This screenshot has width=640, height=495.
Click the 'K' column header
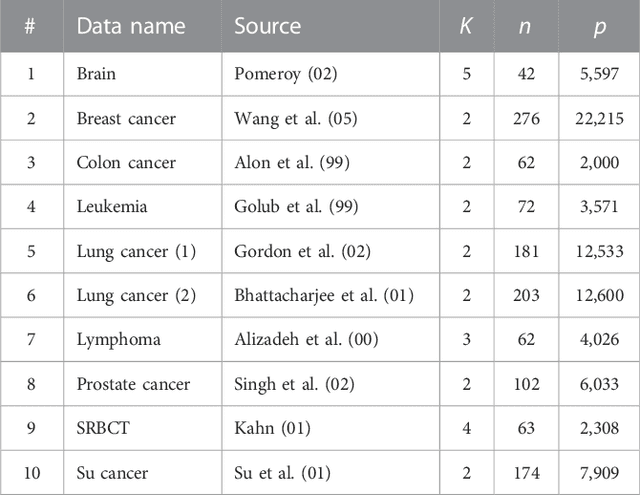click(464, 27)
